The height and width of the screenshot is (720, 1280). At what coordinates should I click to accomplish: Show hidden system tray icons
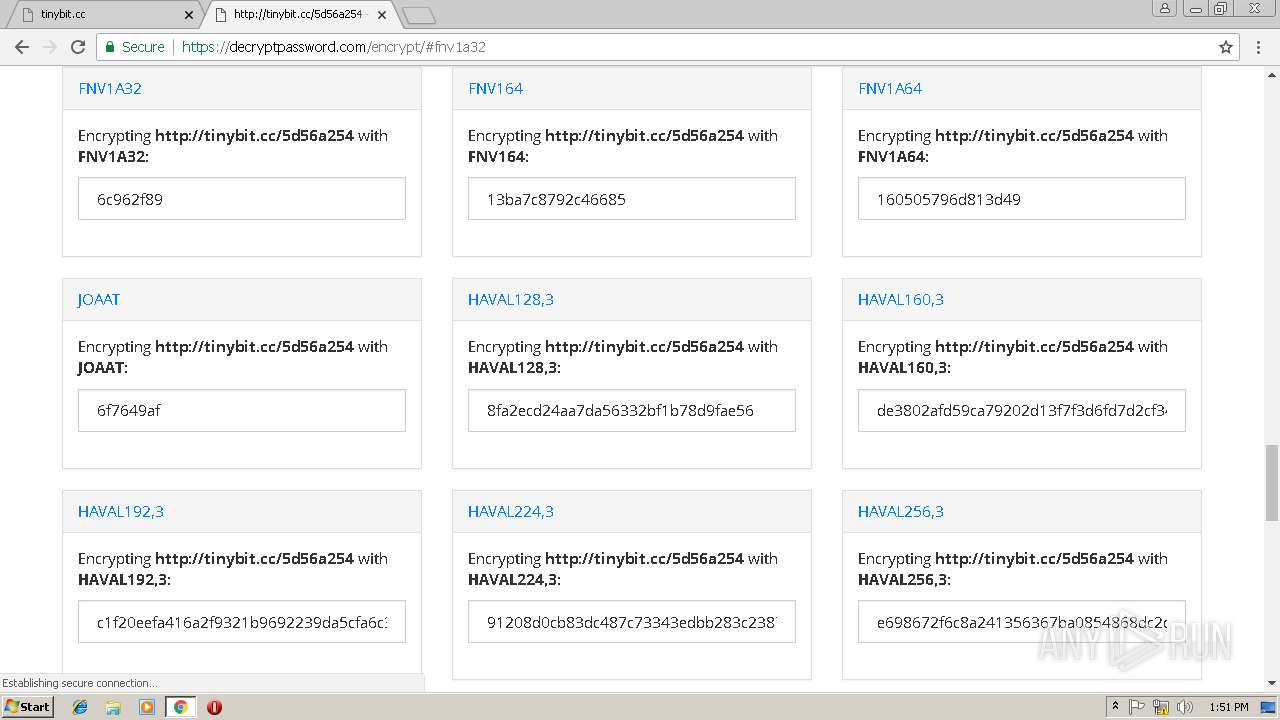tap(1116, 707)
